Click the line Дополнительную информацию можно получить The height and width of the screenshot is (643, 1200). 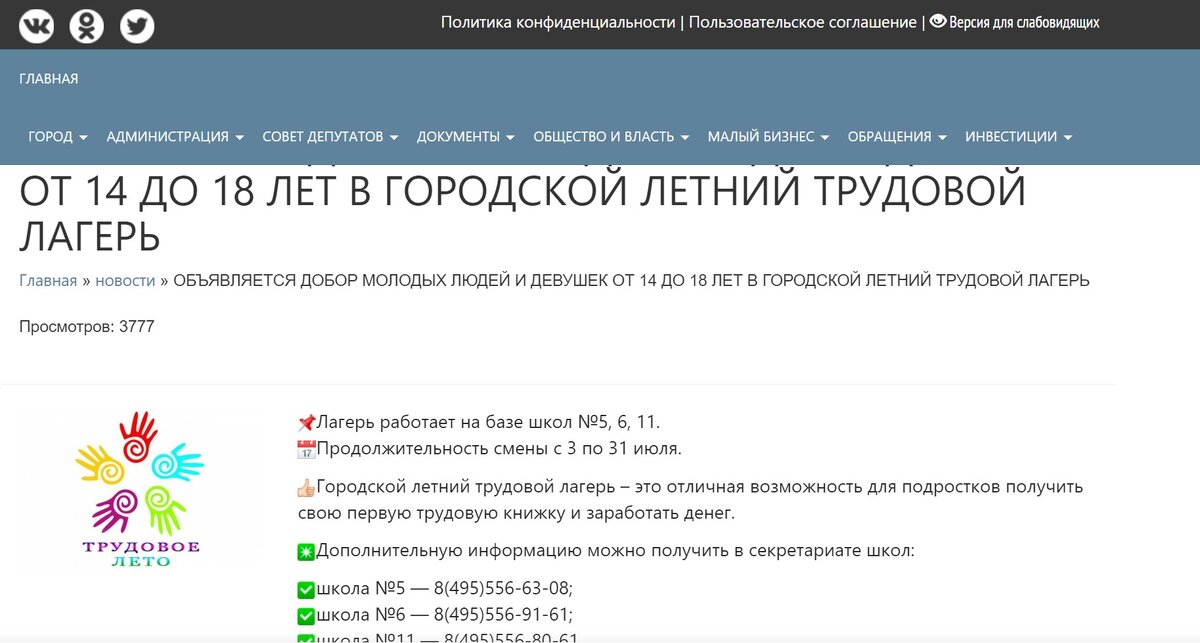point(615,550)
